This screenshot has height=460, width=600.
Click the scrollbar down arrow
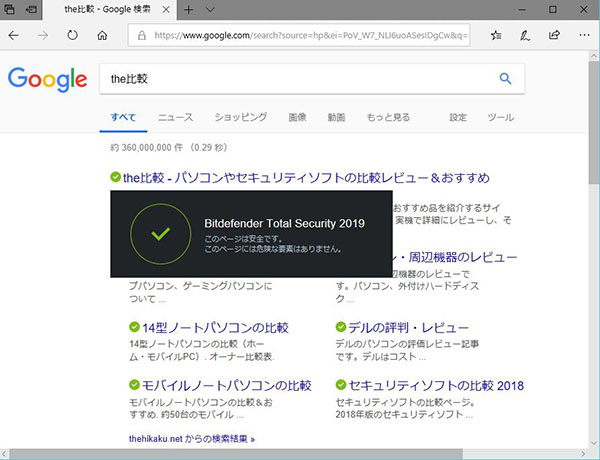click(x=594, y=443)
